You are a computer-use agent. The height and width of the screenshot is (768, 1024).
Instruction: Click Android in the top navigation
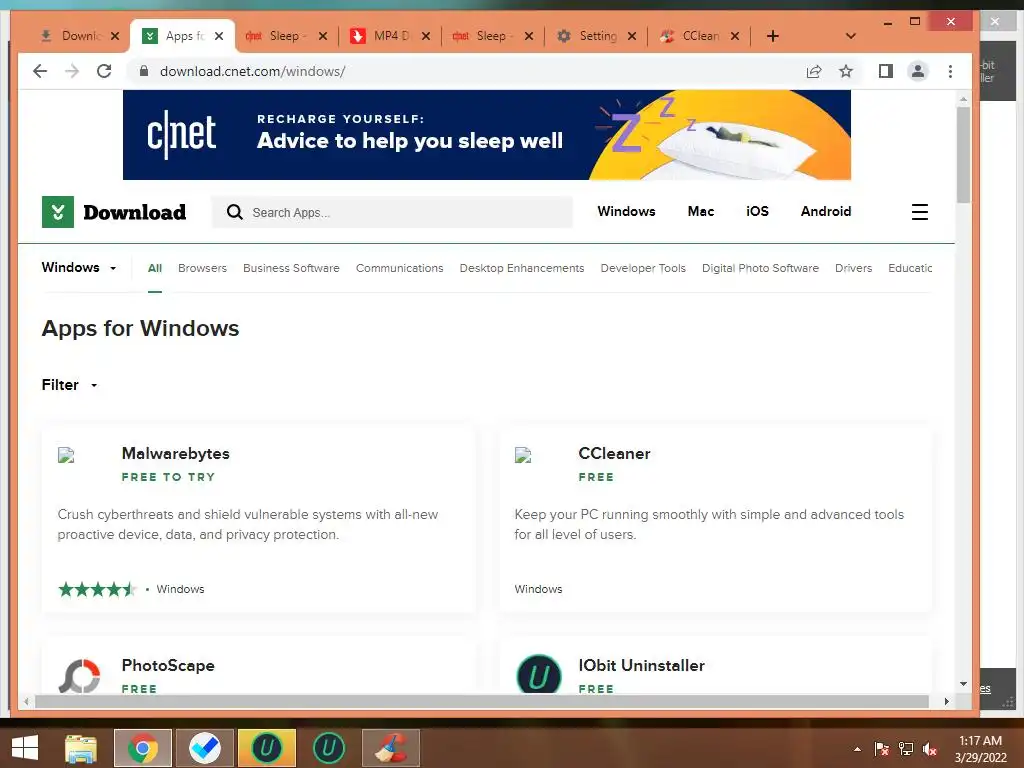pyautogui.click(x=826, y=212)
